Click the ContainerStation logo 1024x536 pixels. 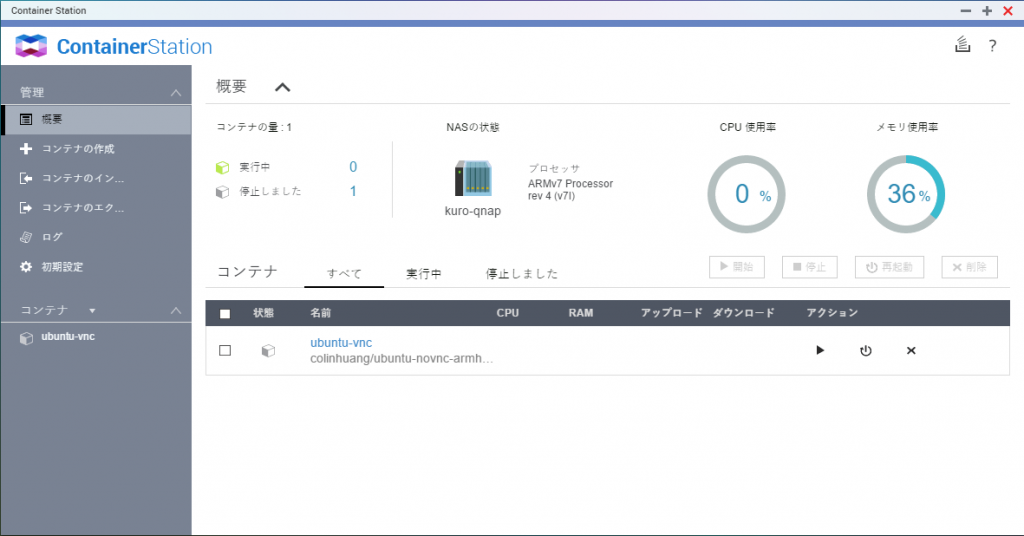(114, 46)
